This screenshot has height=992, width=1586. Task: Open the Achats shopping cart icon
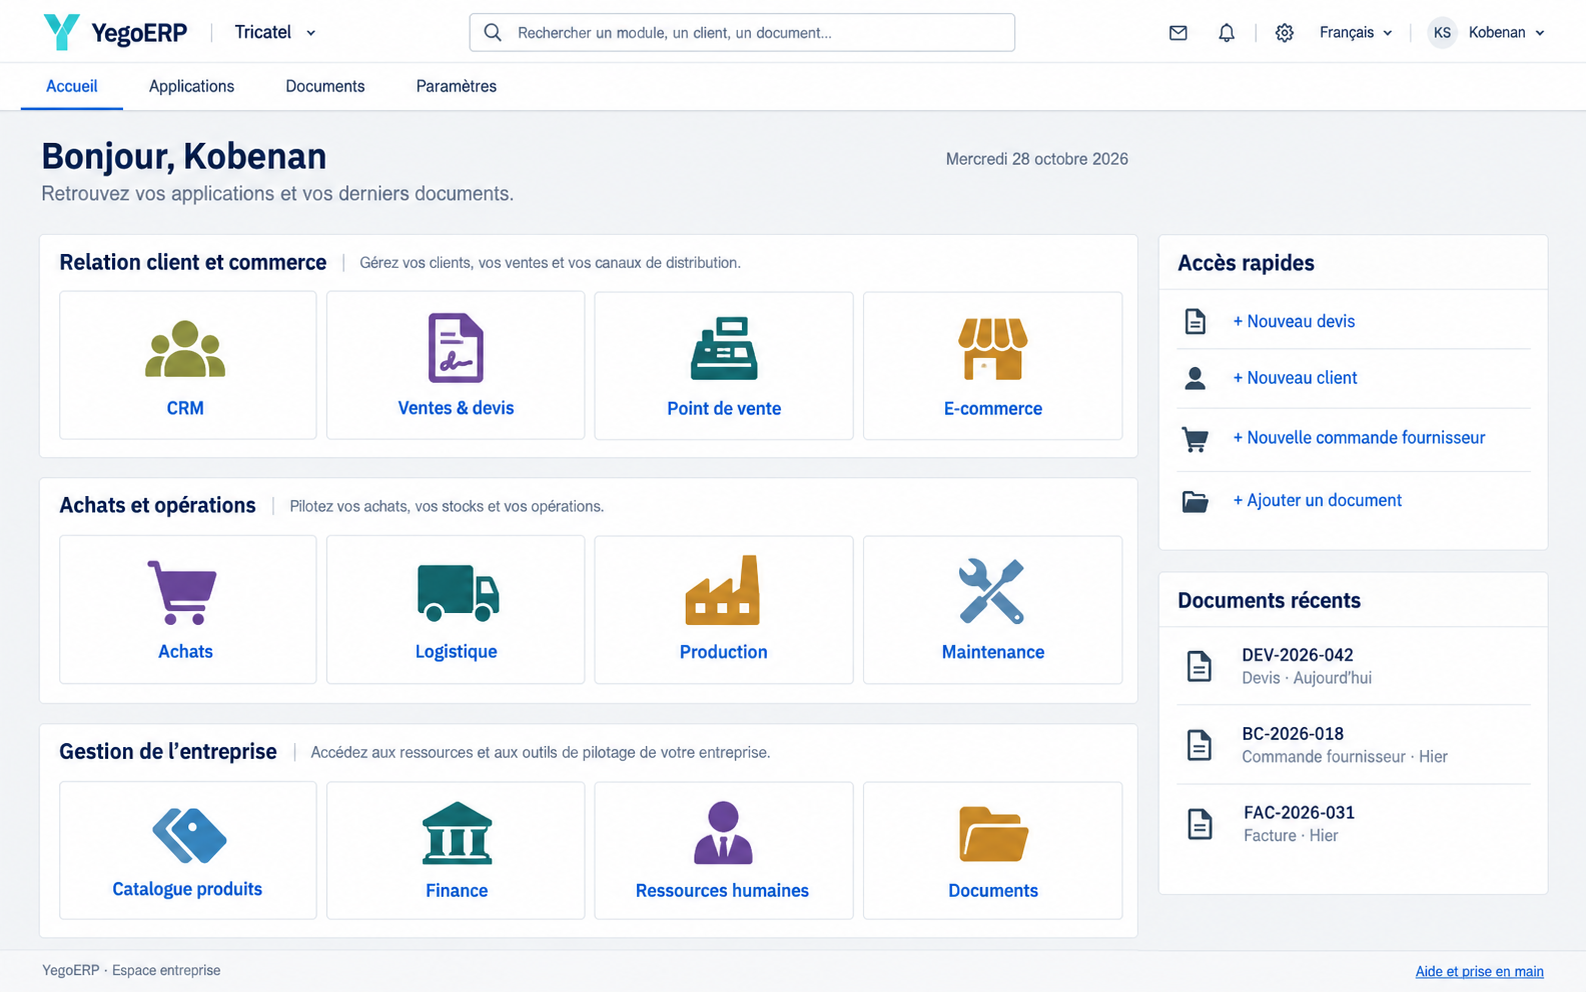point(183,592)
